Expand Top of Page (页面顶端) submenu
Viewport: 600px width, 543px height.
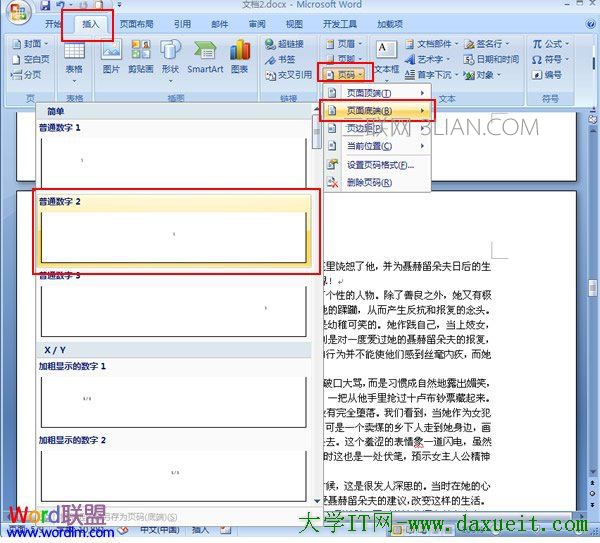click(x=377, y=93)
